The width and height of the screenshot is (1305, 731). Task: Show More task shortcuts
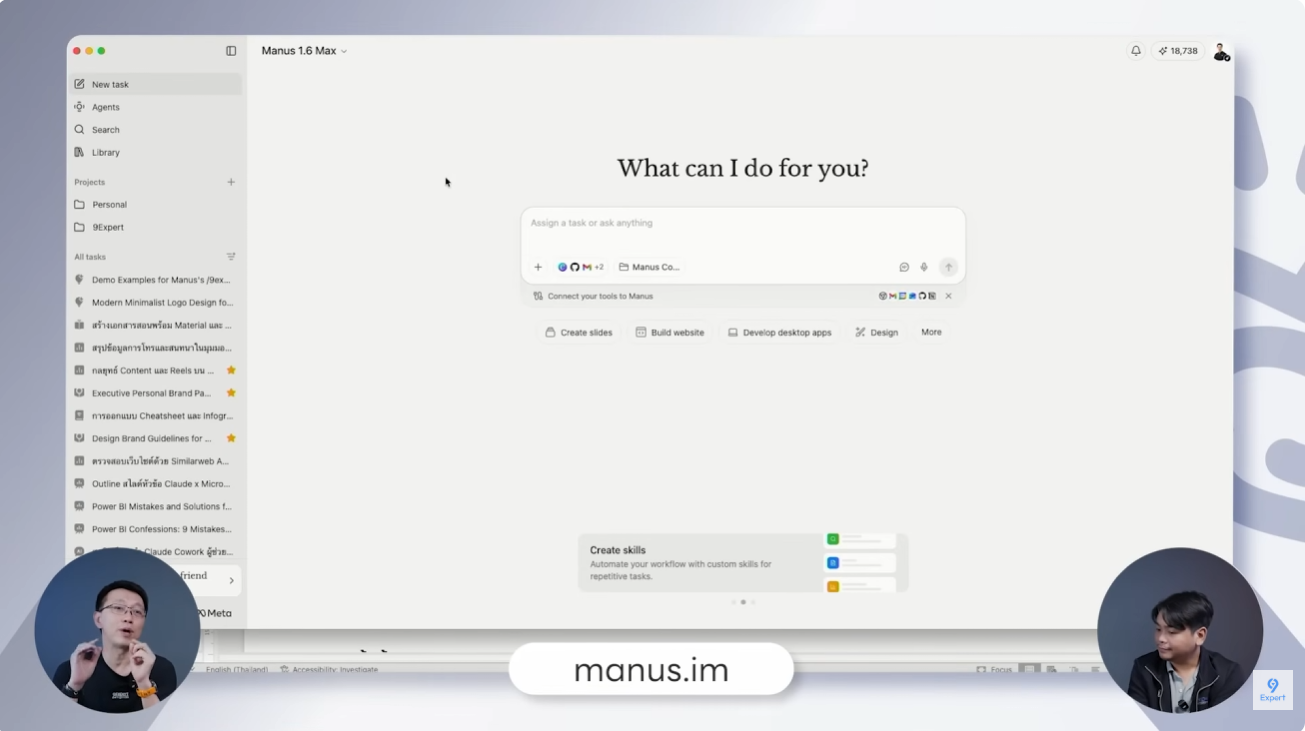[931, 332]
